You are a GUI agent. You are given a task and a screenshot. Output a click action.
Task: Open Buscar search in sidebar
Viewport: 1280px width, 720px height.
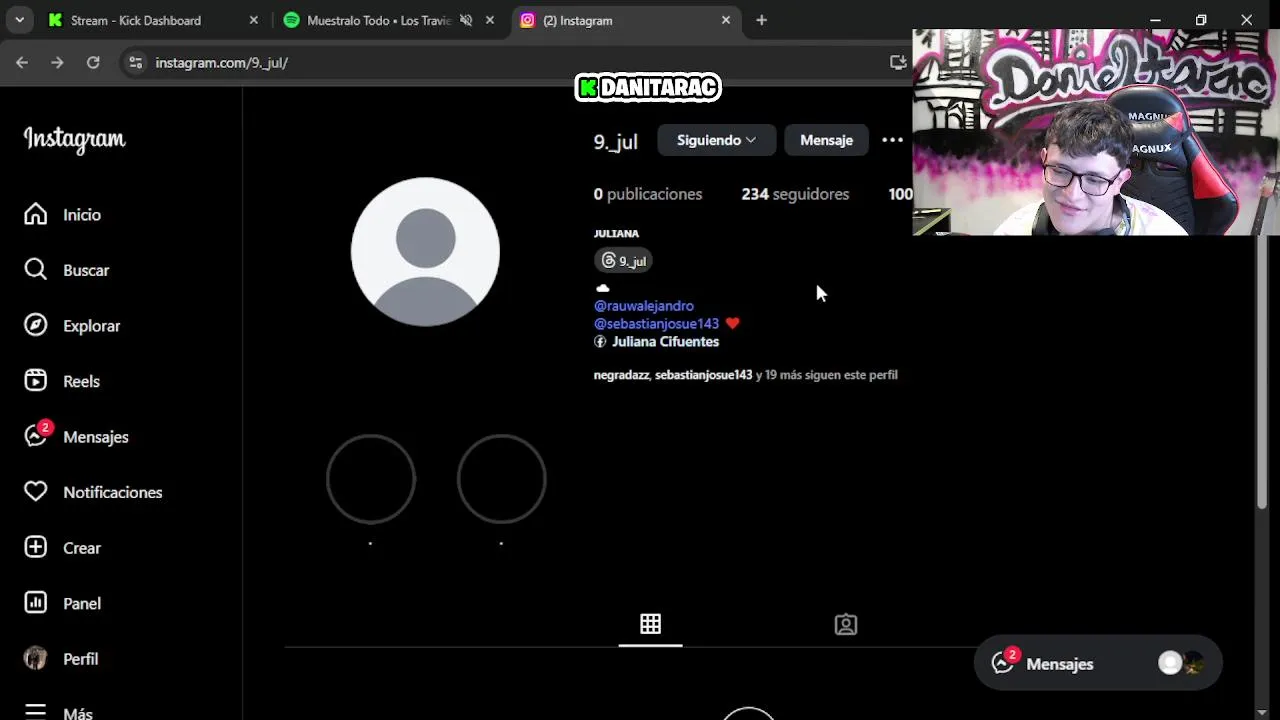point(36,270)
